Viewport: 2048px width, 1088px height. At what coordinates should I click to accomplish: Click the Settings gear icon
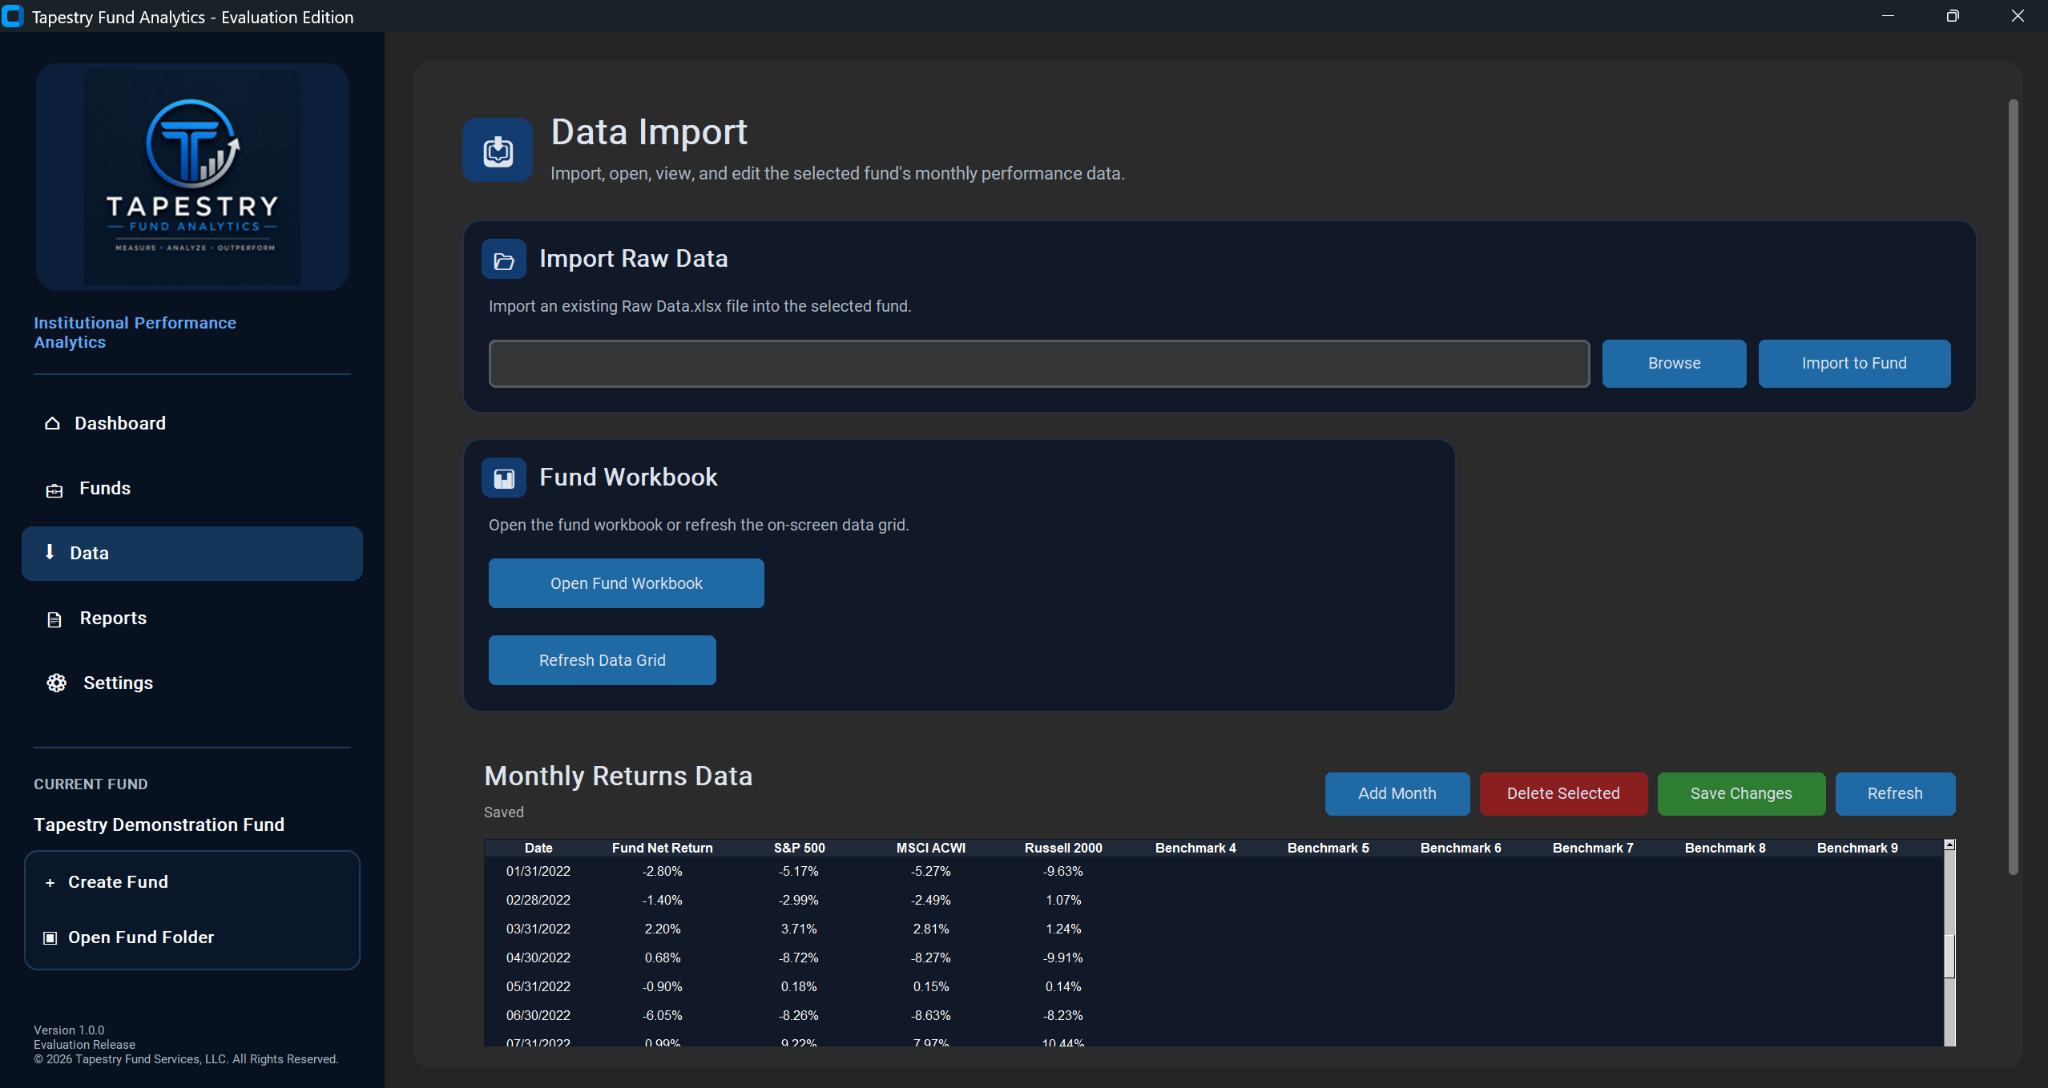point(56,683)
